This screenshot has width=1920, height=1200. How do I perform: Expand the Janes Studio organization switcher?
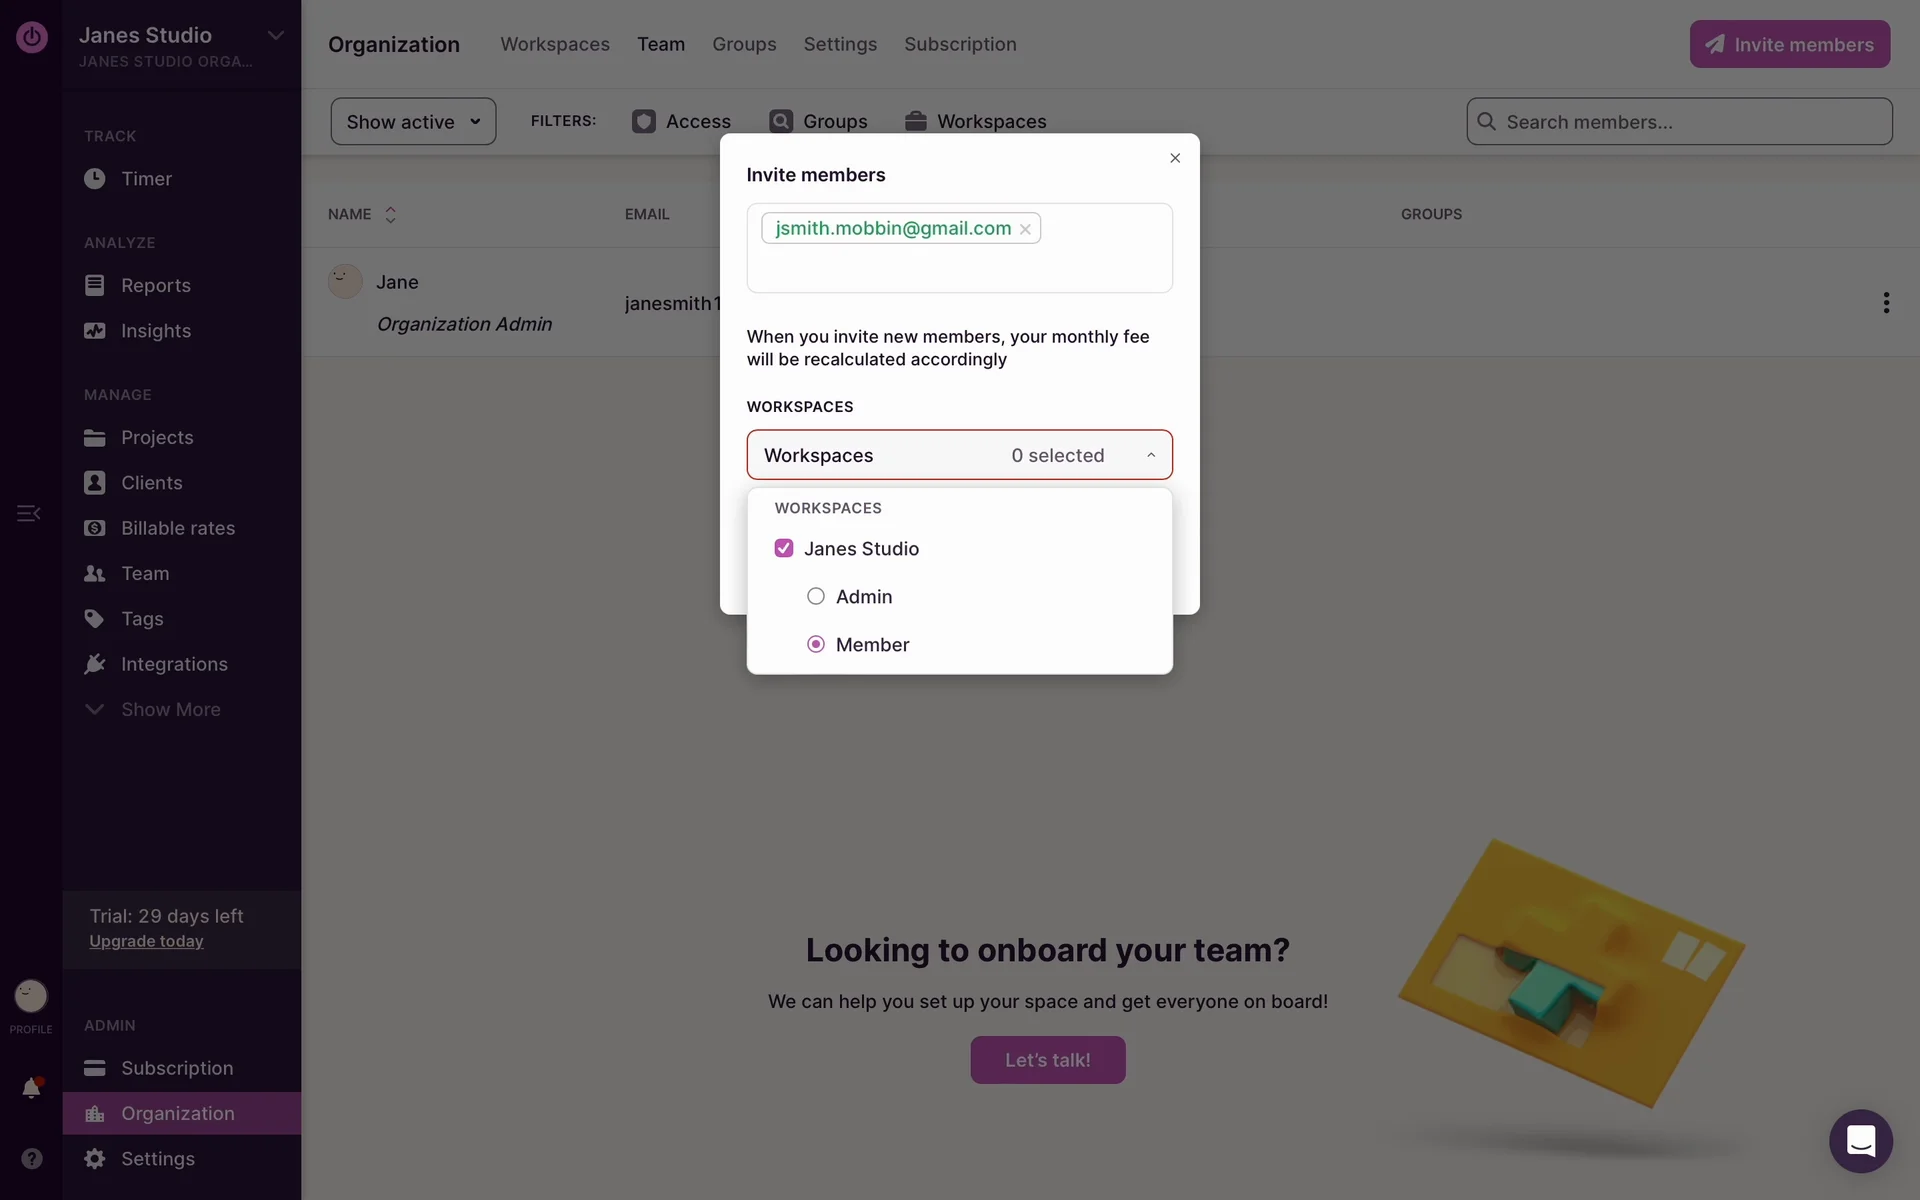pos(276,36)
